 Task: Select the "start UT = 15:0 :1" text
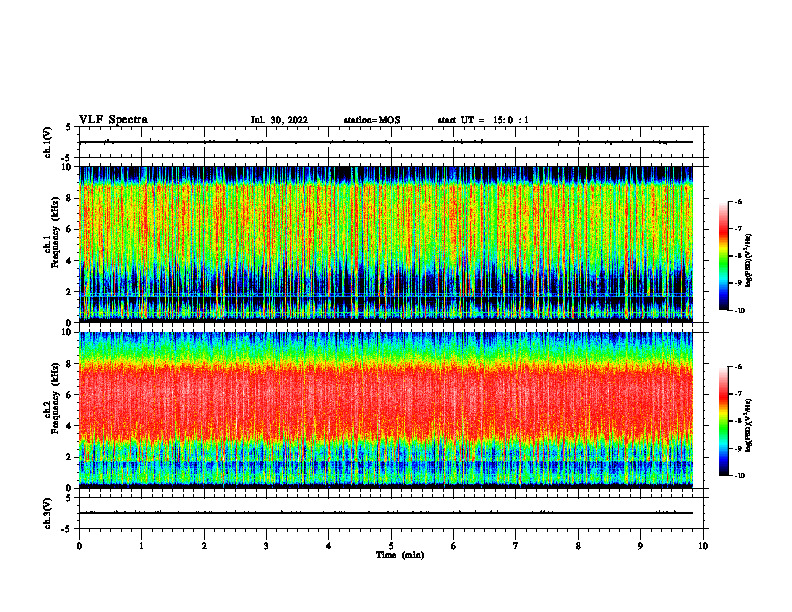click(483, 120)
